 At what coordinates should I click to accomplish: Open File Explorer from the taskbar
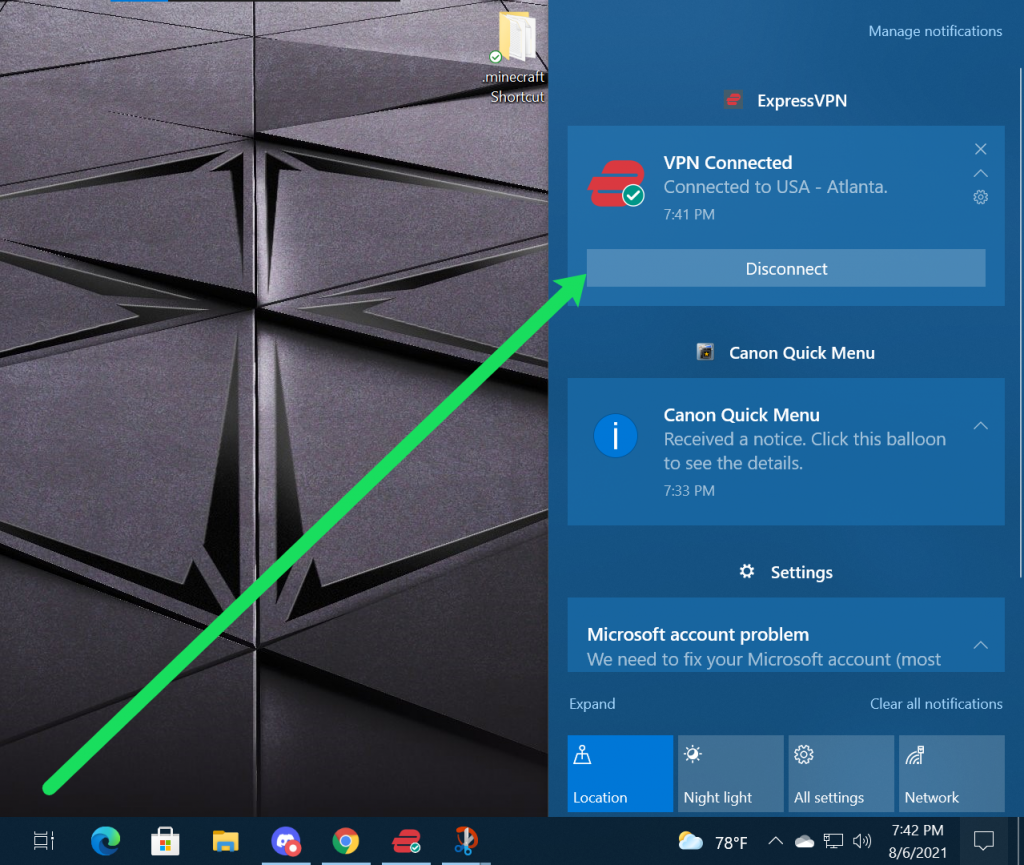click(x=225, y=841)
